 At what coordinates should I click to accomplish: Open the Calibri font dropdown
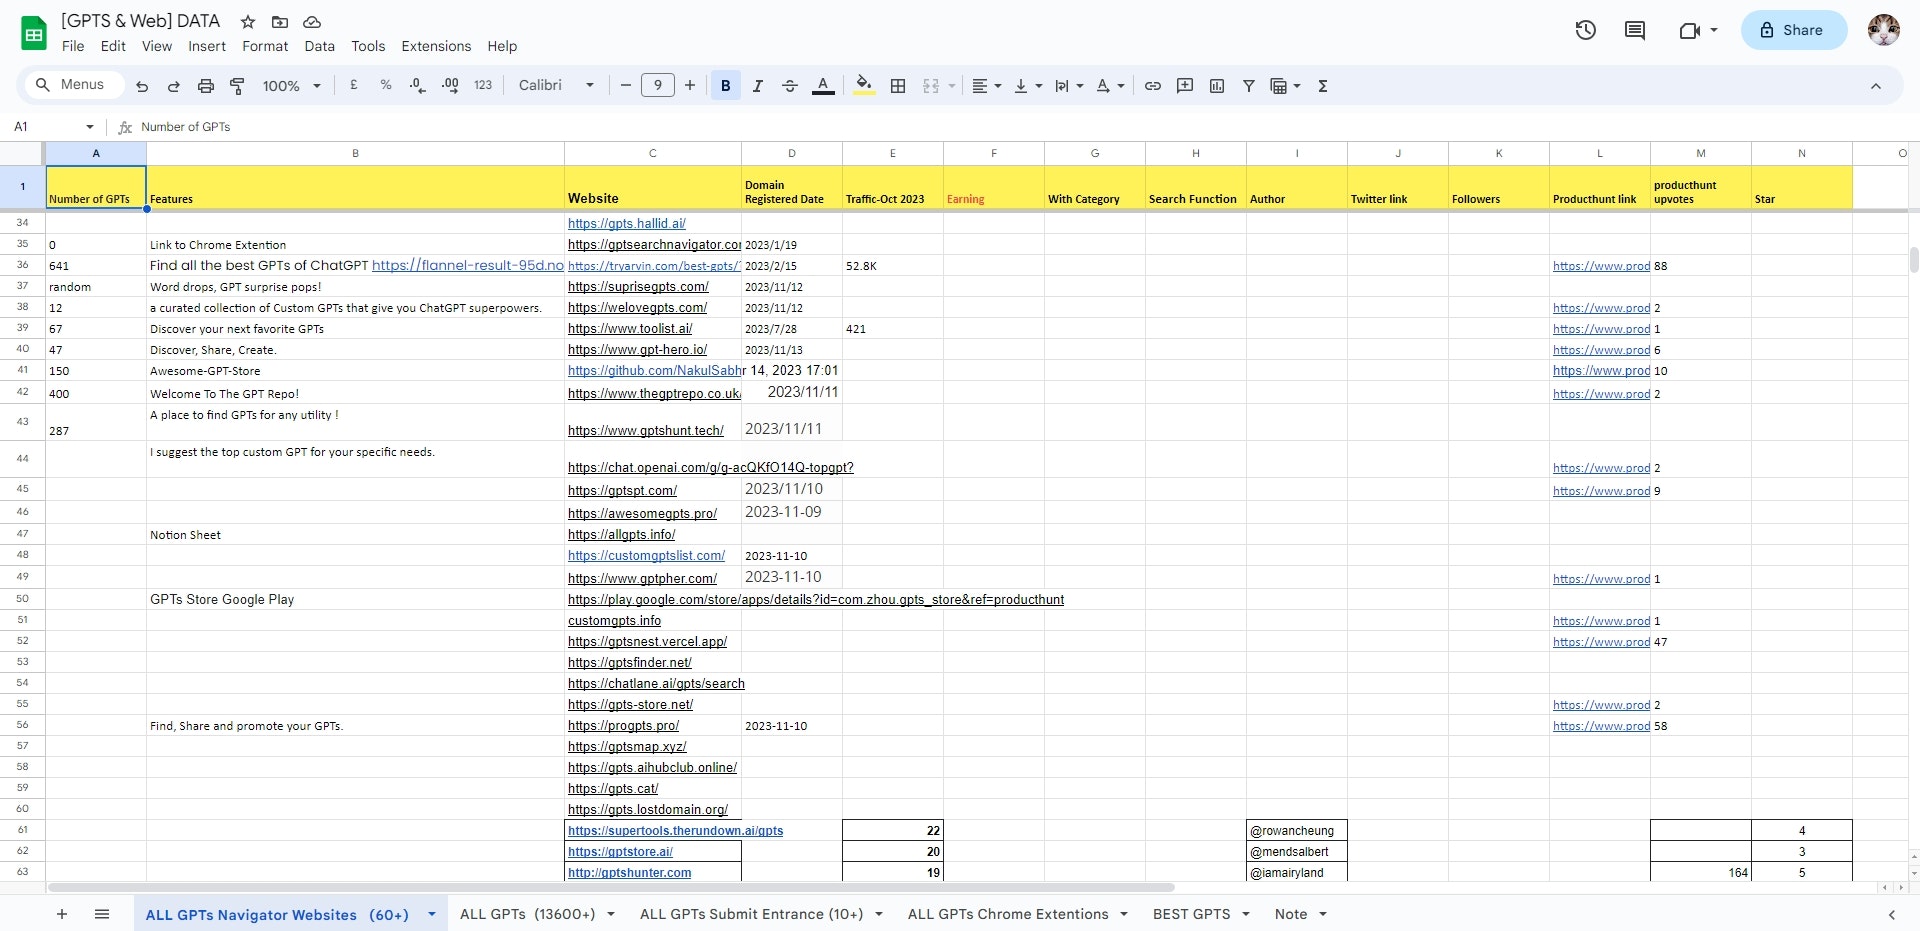(x=556, y=86)
